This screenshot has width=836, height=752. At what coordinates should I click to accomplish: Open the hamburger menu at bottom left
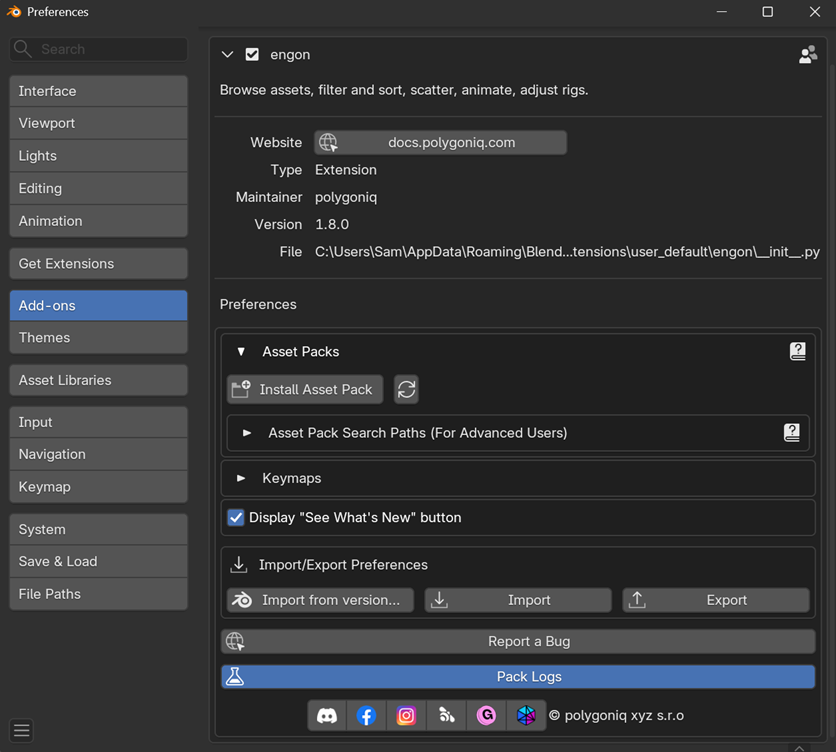click(x=21, y=730)
